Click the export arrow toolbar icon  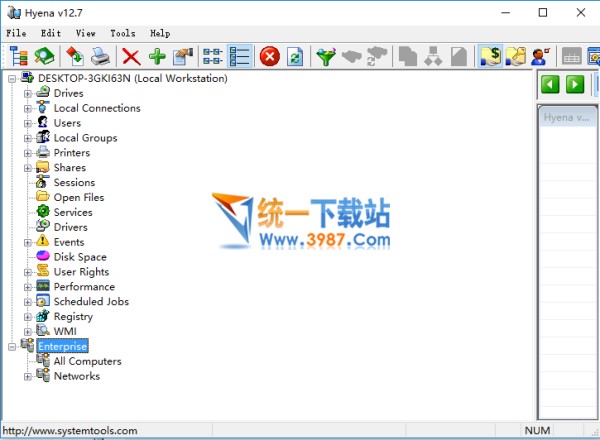tap(75, 57)
